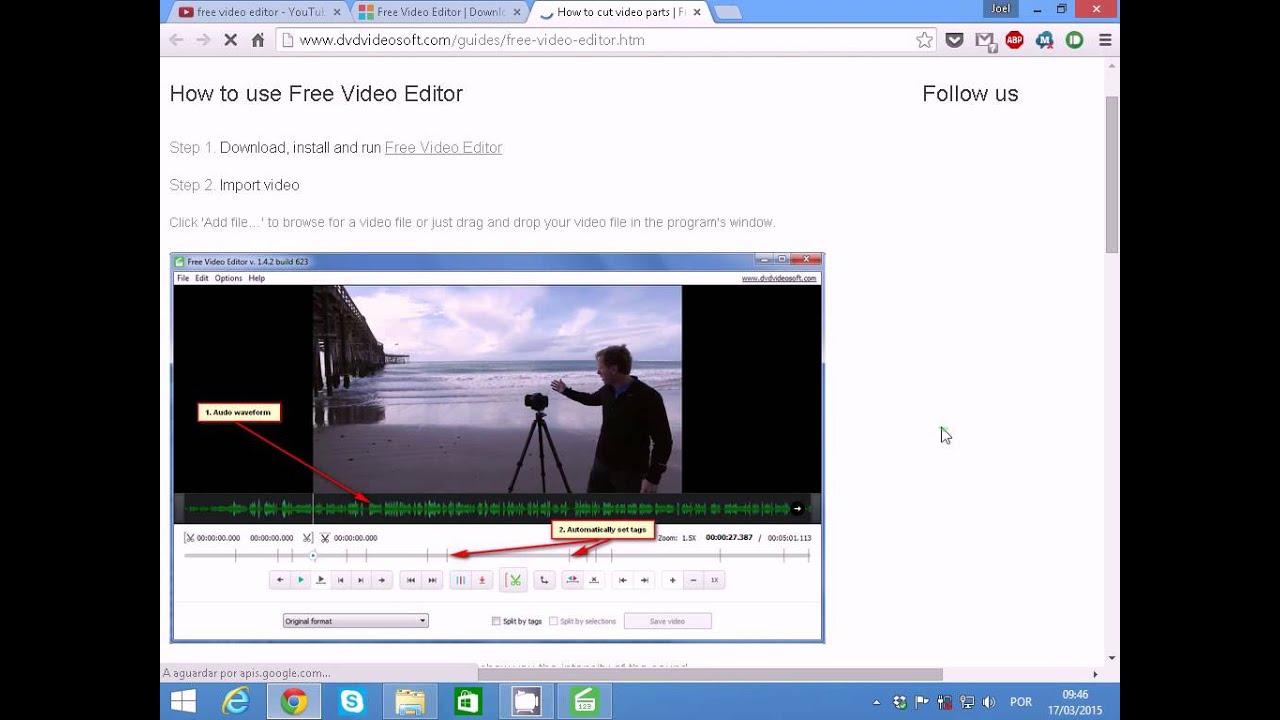
Task: Click the timeline playhead handle in the editor screenshot
Action: pos(313,555)
